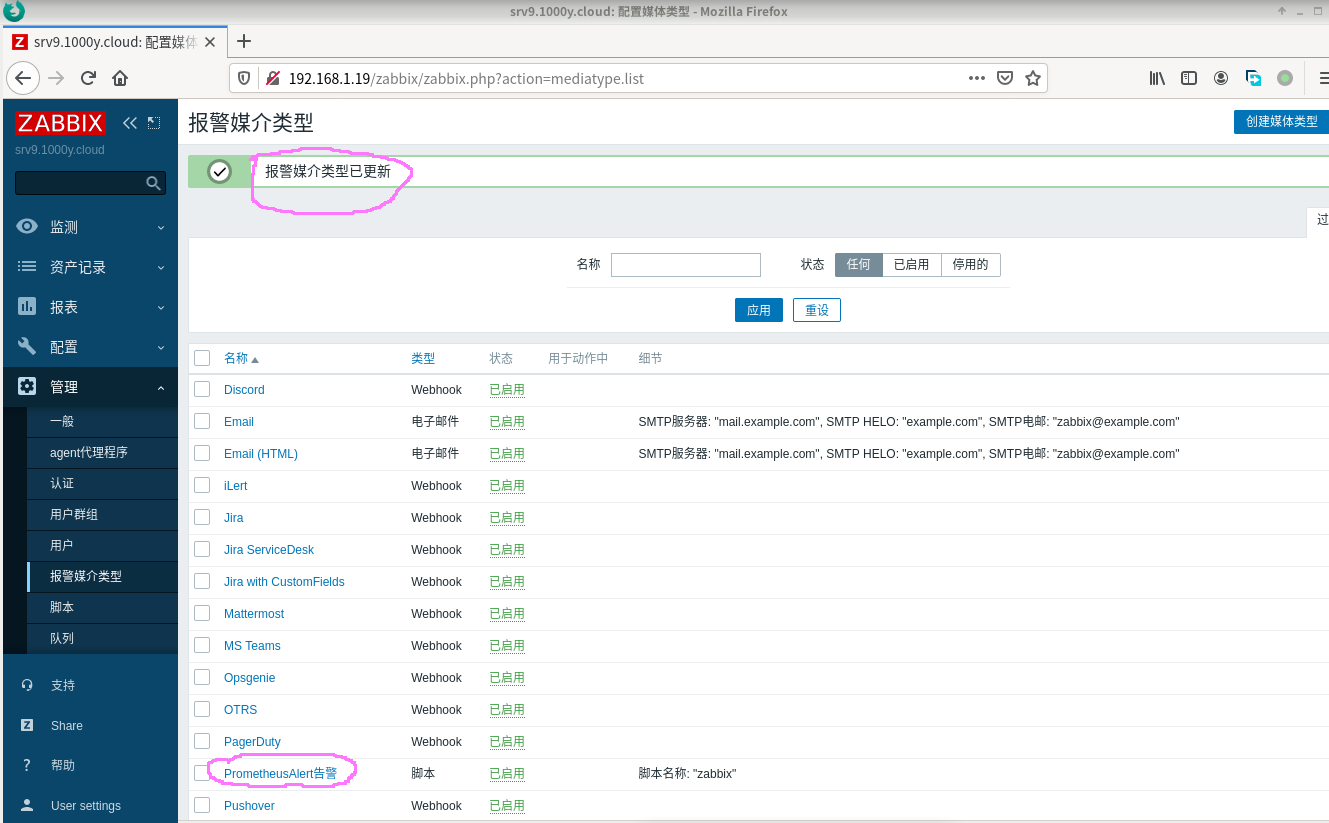Screen dimensions: 1329x823
Task: Open 用户群组 in the sidebar
Action: pyautogui.click(x=103, y=514)
